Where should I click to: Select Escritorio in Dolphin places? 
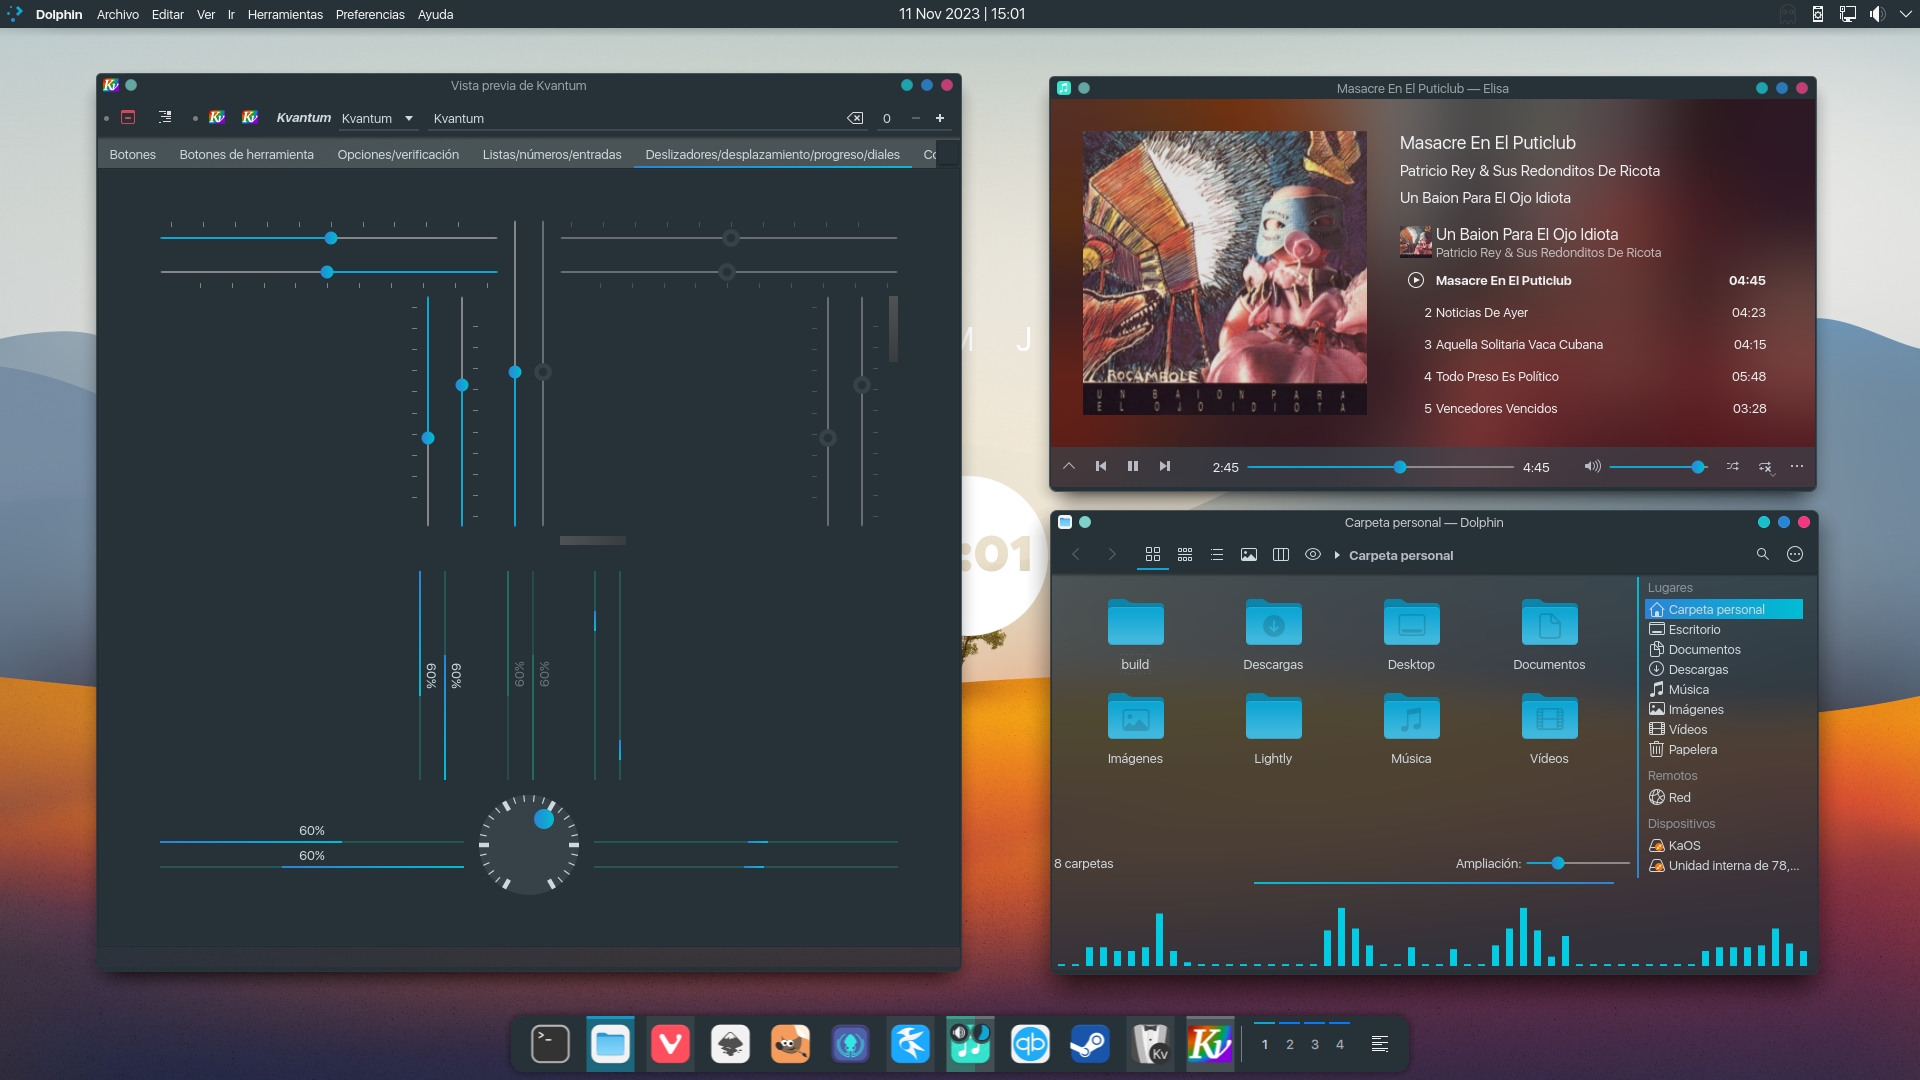pyautogui.click(x=1724, y=630)
